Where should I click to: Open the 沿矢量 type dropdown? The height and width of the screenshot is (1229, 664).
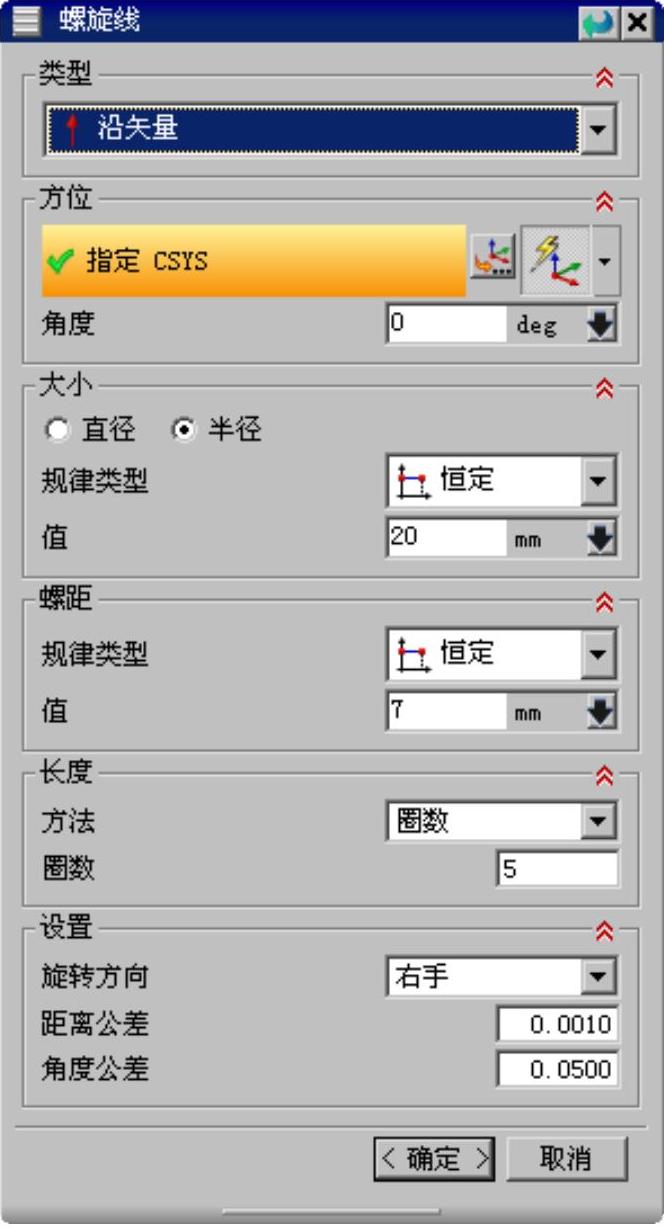pos(598,130)
